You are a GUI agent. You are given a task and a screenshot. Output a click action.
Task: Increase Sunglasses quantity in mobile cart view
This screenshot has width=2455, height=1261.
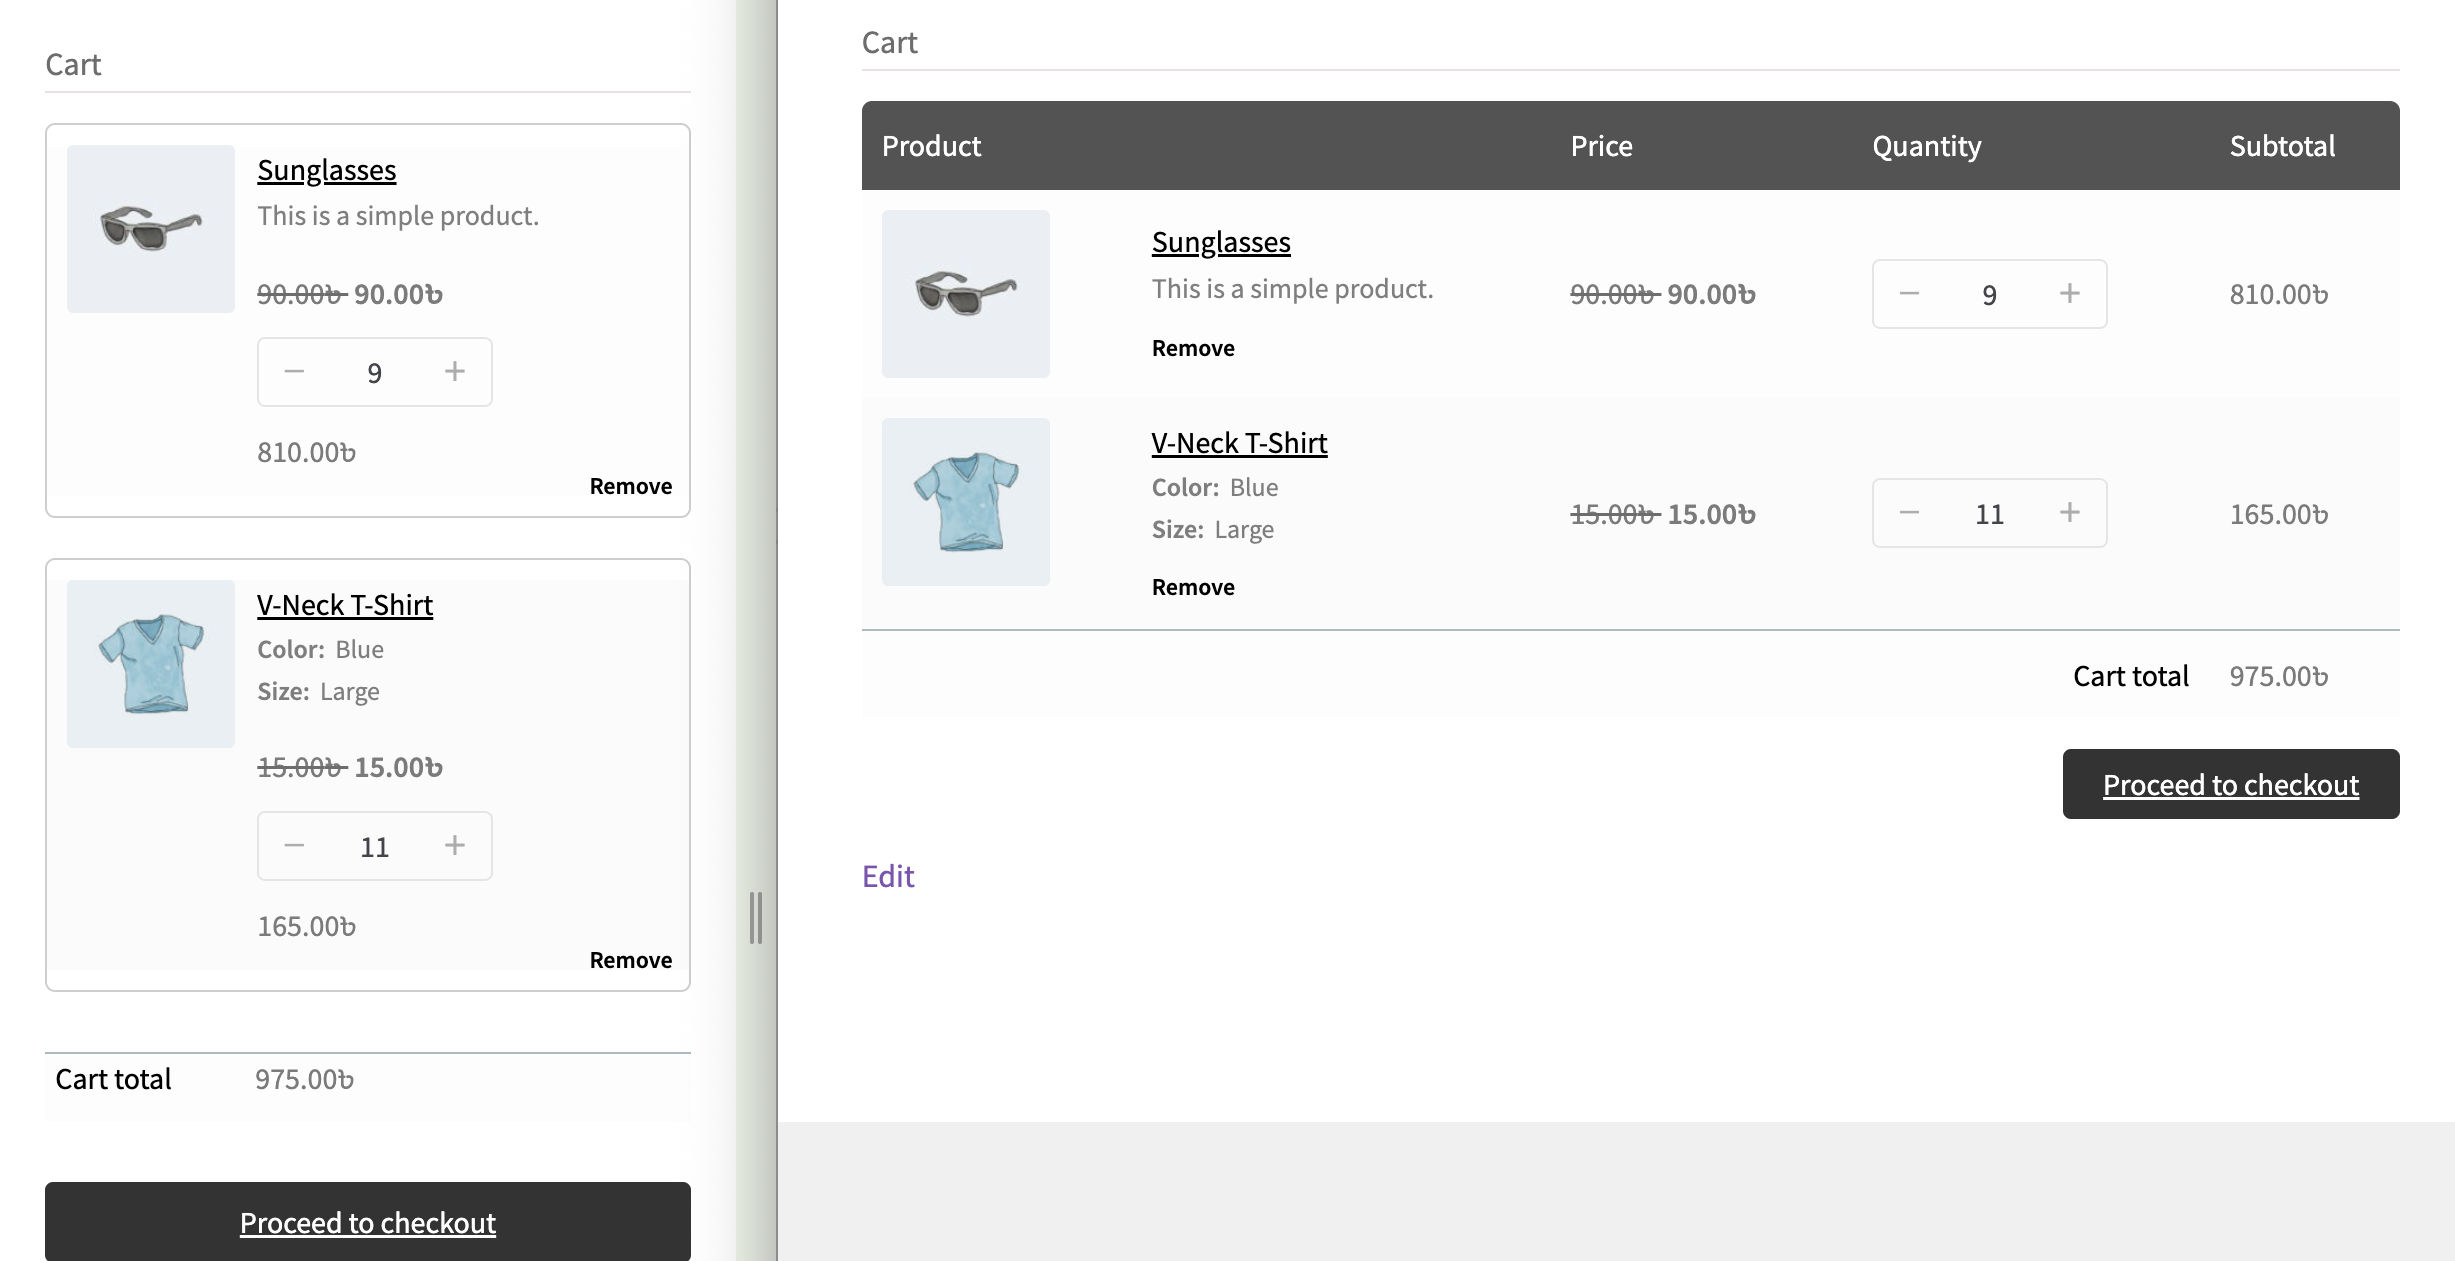tap(454, 371)
